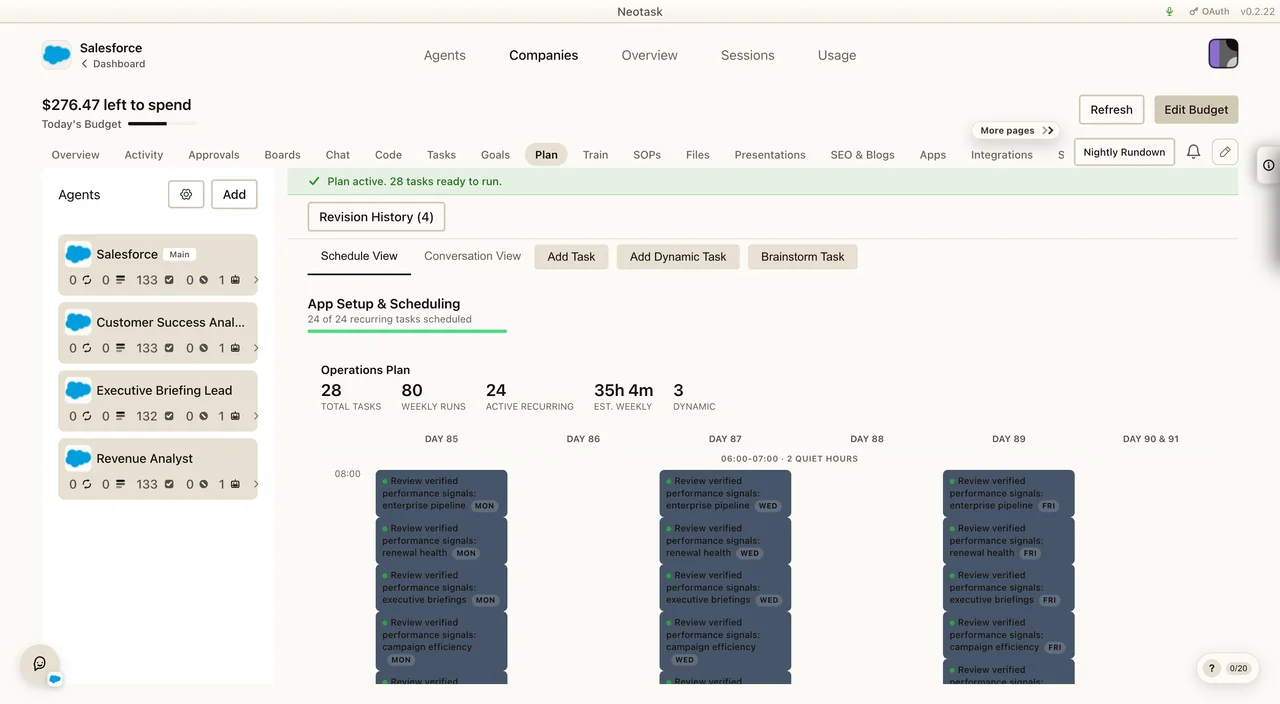Open the SOPs page tab
The height and width of the screenshot is (704, 1280).
tap(647, 155)
